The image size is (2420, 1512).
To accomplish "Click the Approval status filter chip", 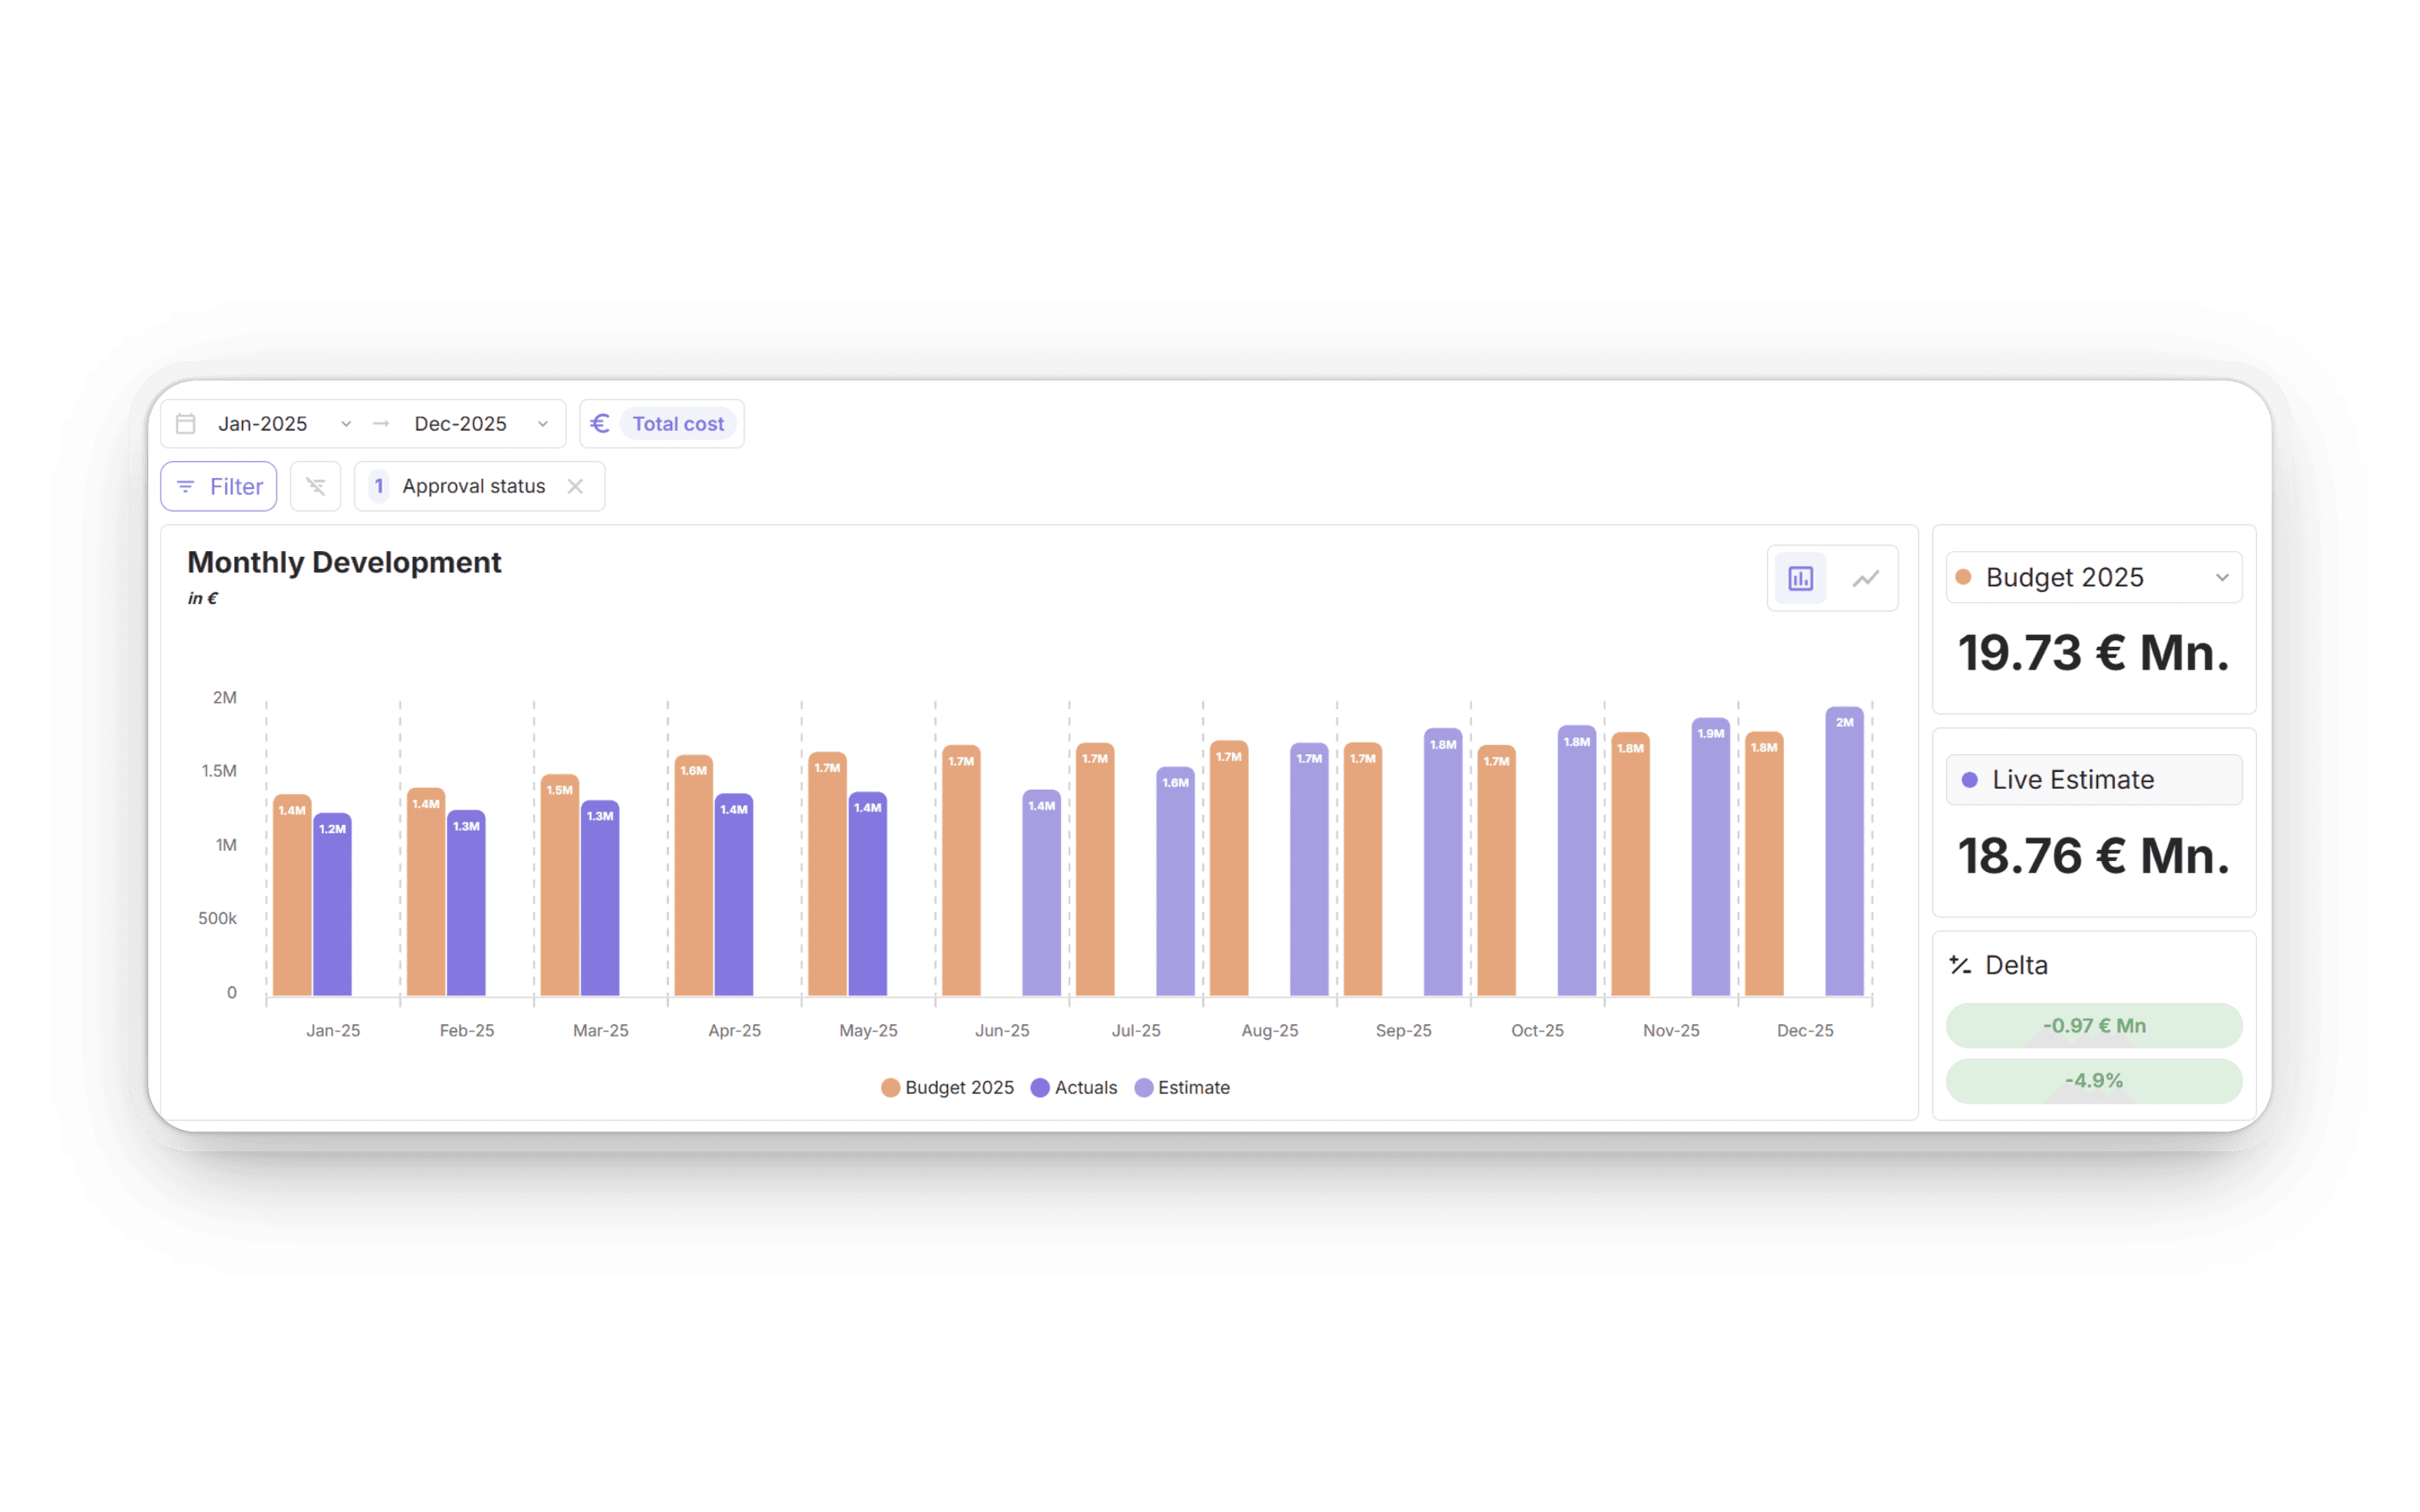I will point(473,487).
